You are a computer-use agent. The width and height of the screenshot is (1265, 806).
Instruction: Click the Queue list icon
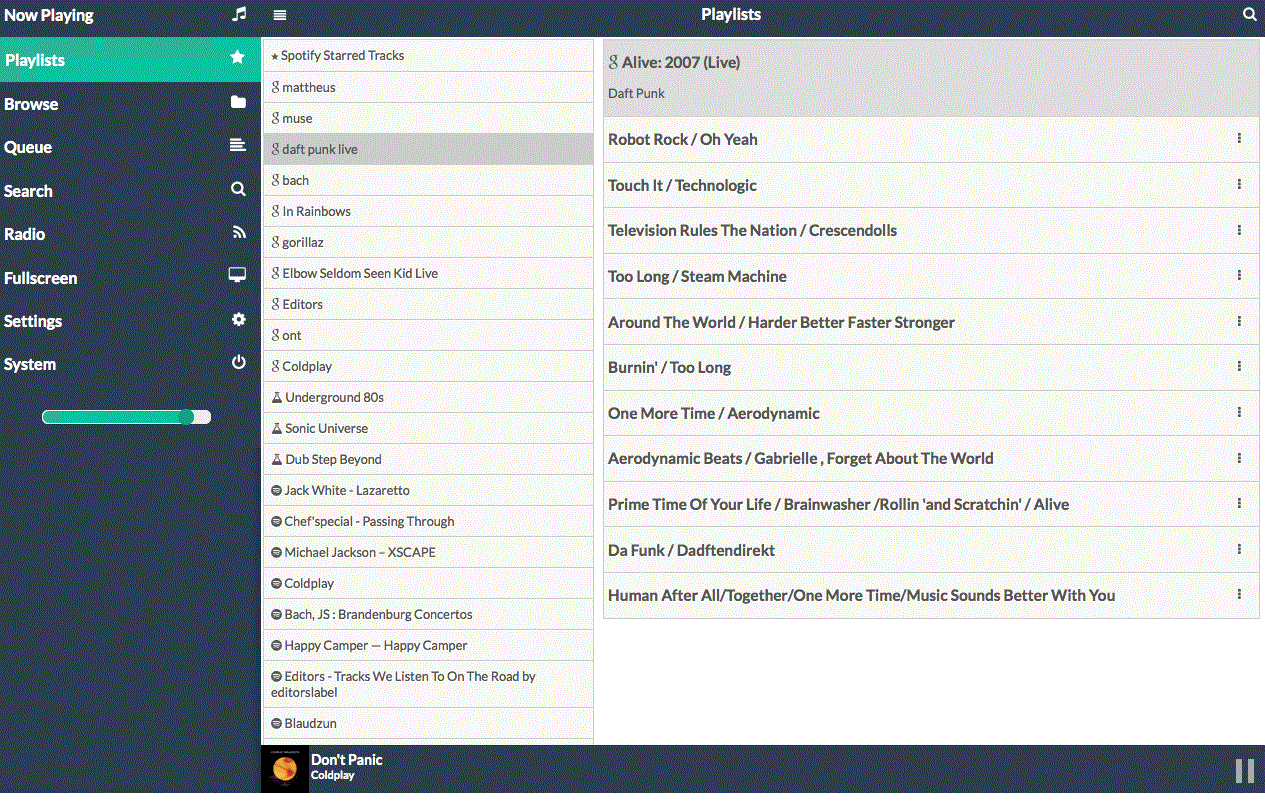tap(238, 146)
